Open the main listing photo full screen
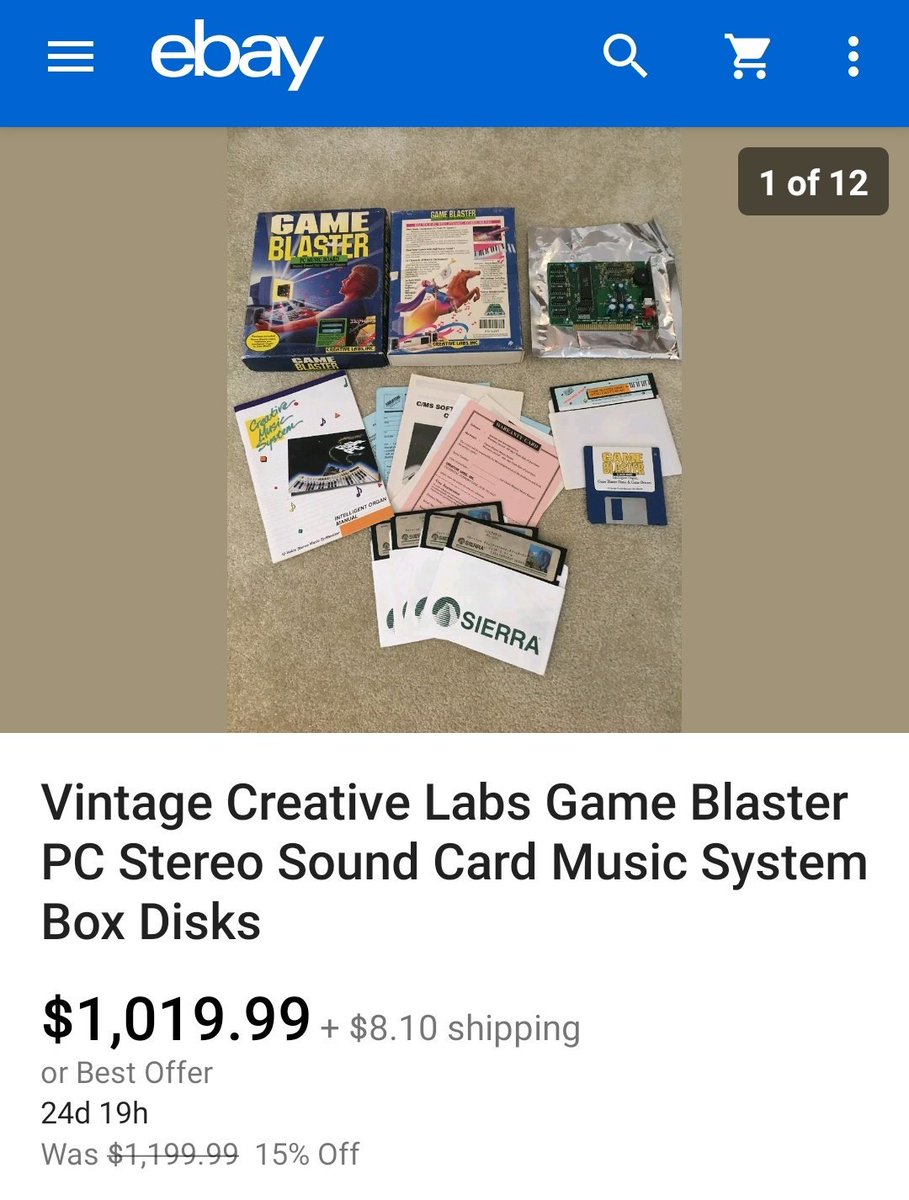This screenshot has width=909, height=1200. [454, 430]
